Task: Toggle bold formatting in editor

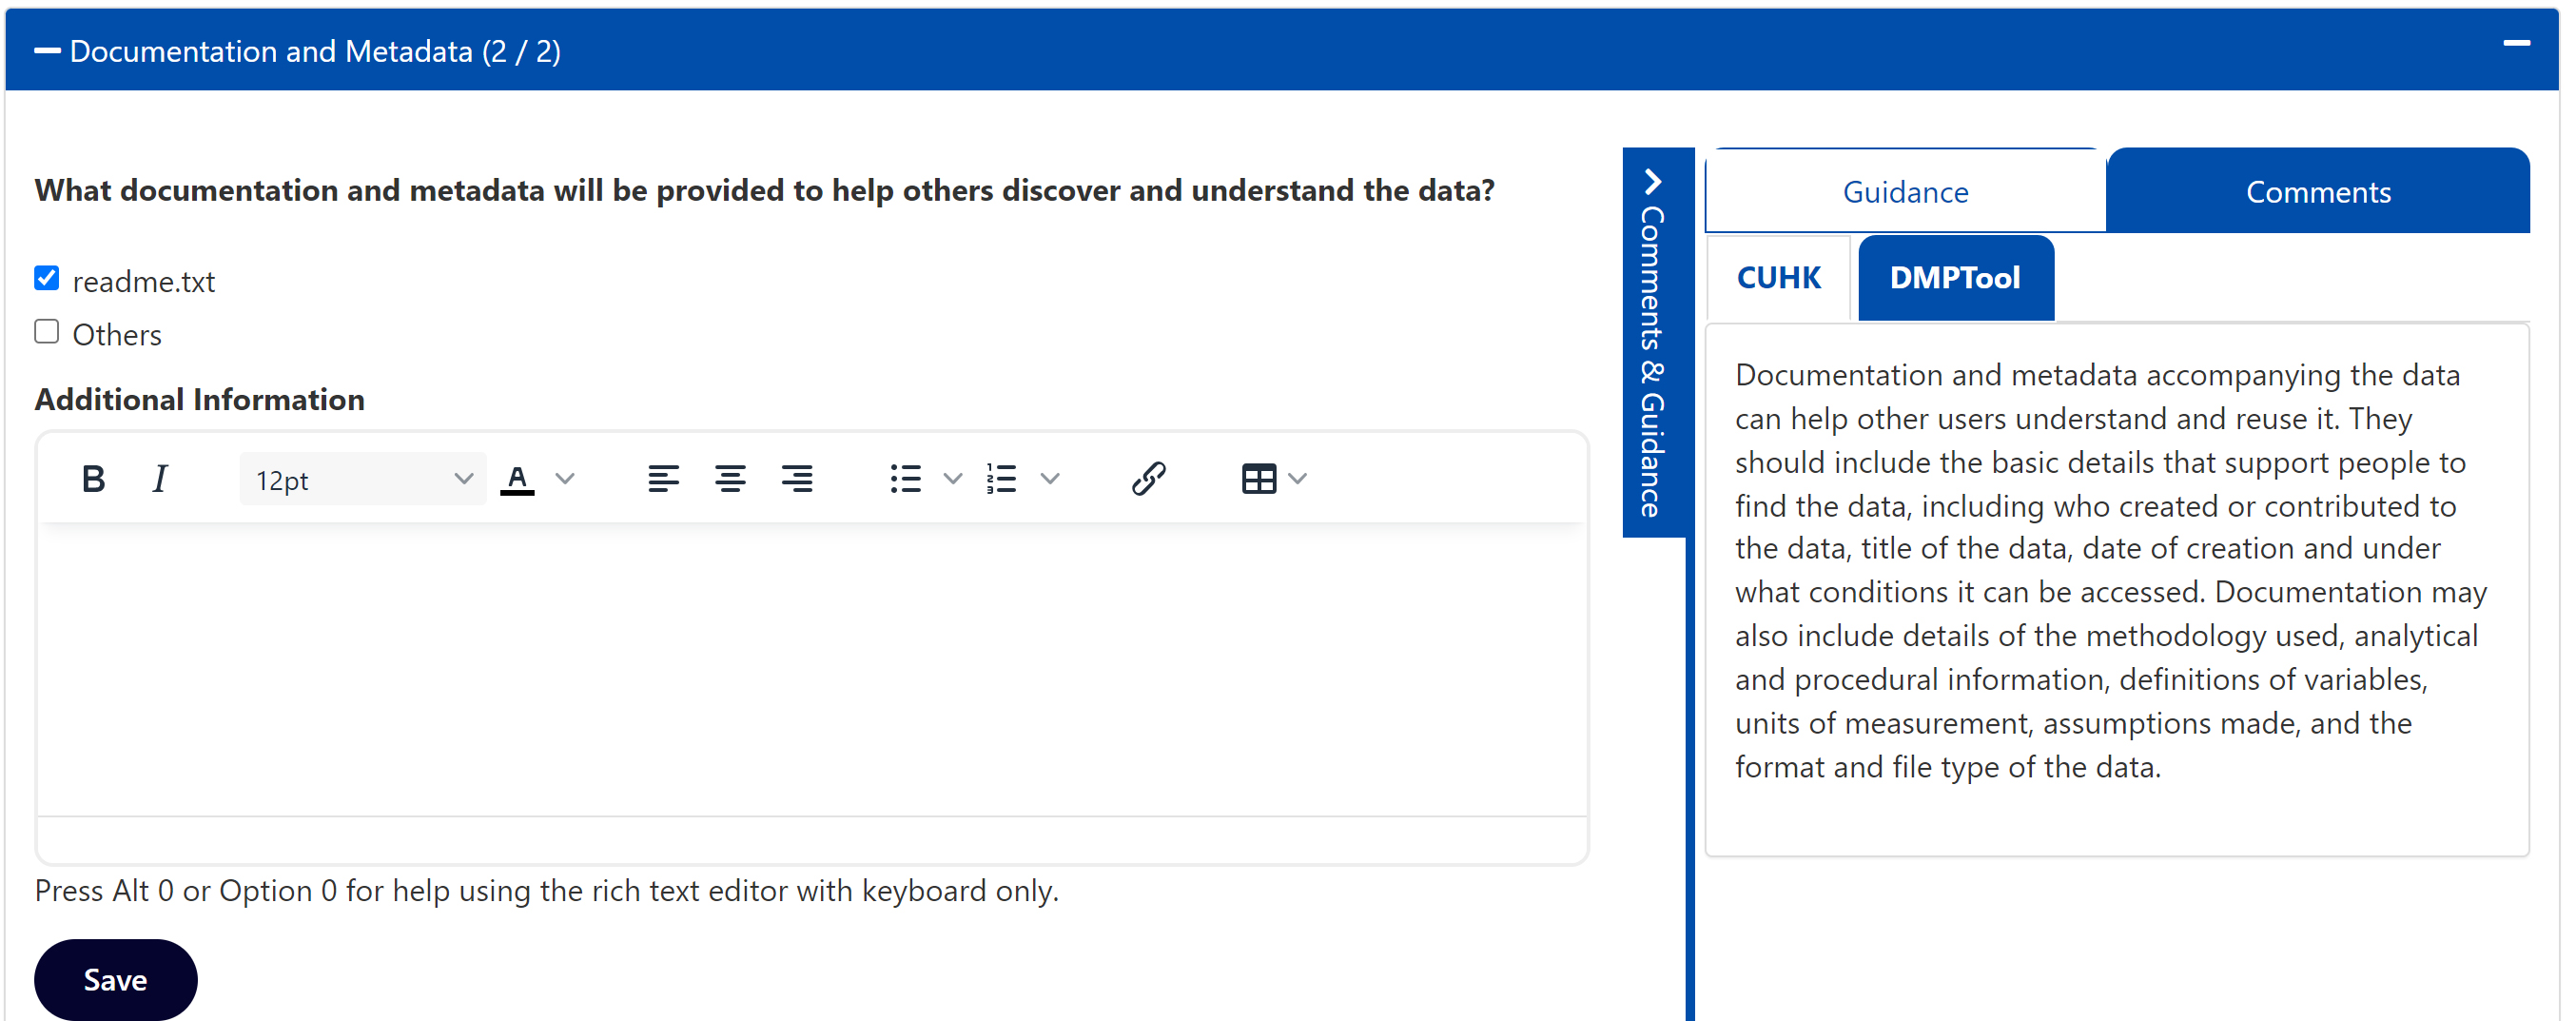Action: 93,480
